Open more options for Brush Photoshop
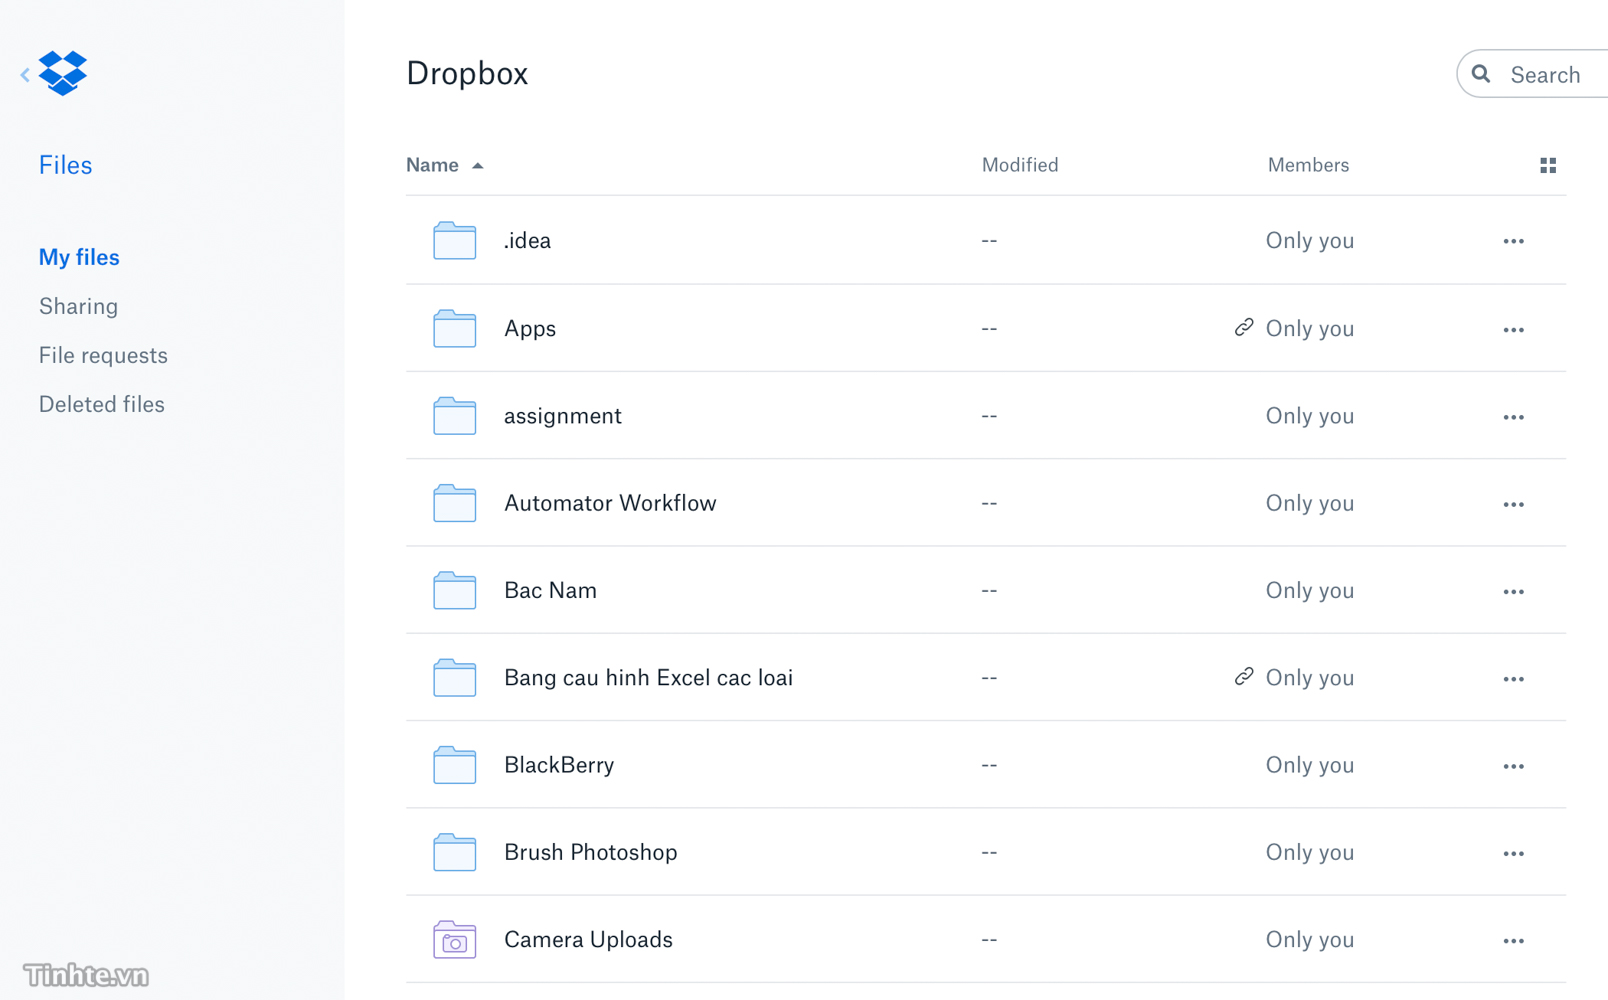Screen dimensions: 1608x1000 [1513, 853]
